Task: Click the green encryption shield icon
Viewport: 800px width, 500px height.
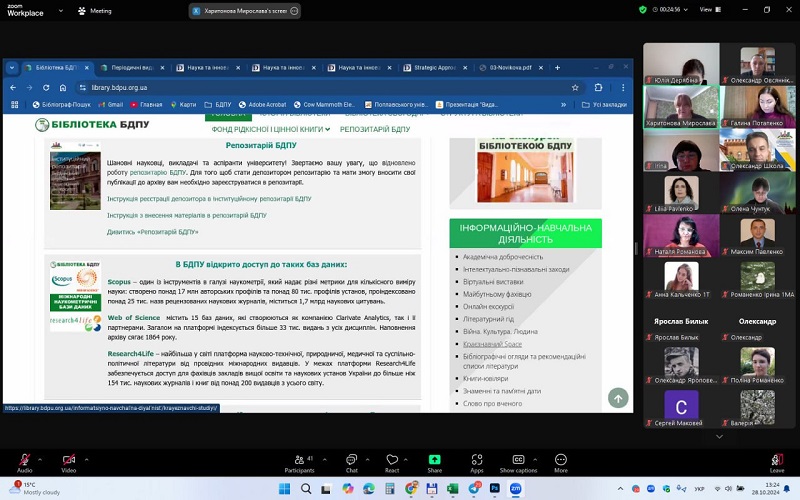Action: click(x=643, y=10)
